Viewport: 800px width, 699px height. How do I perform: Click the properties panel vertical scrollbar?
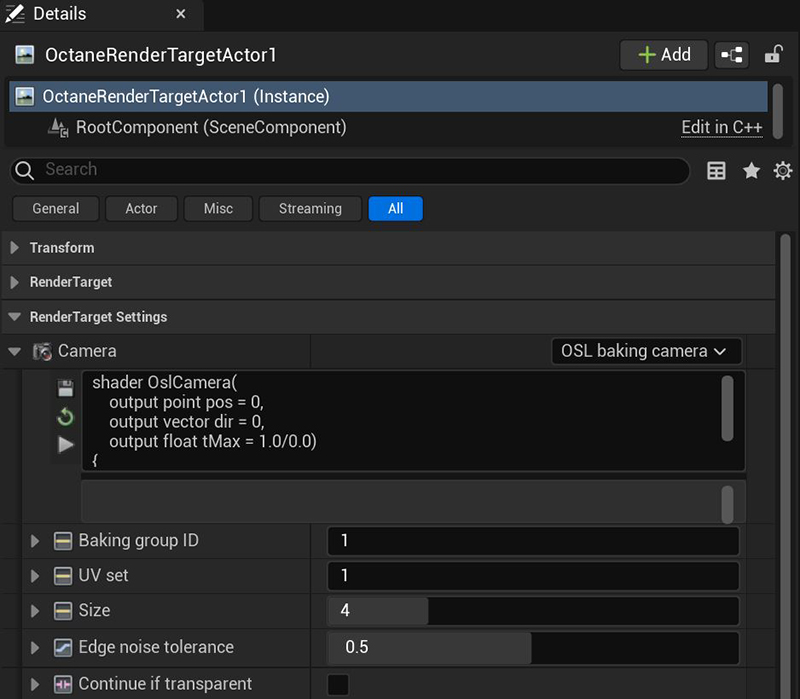785,464
